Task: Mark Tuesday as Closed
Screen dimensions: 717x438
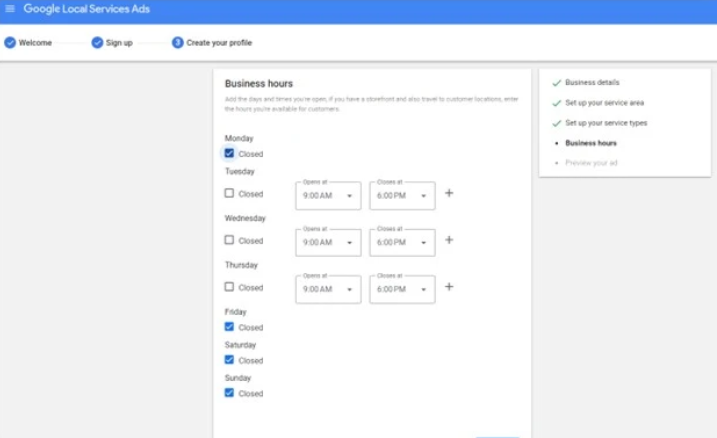Action: pyautogui.click(x=230, y=194)
